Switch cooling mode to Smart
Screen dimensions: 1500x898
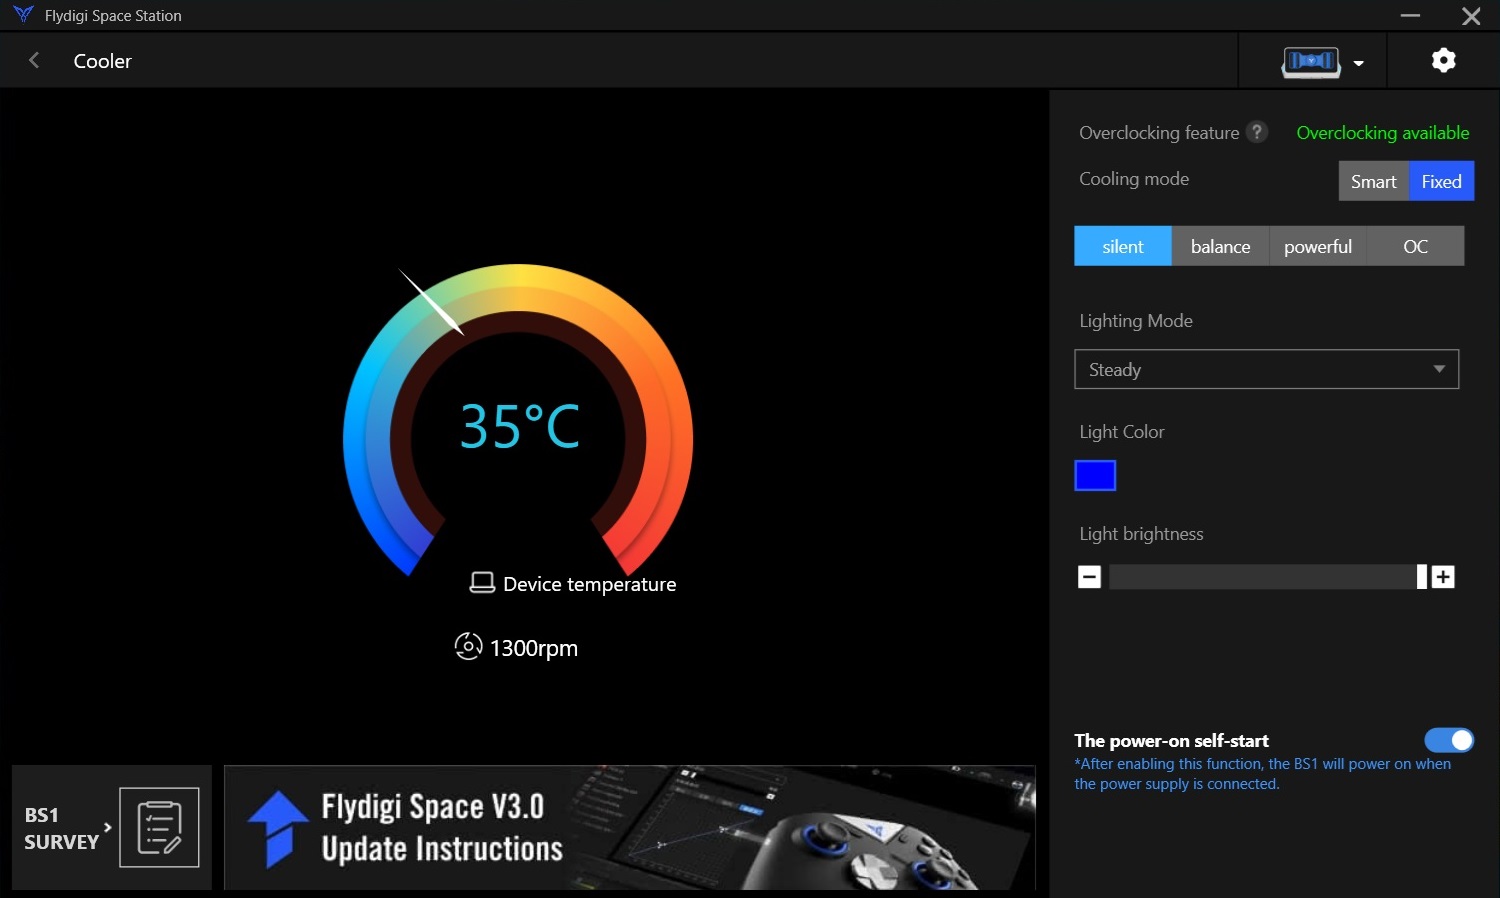click(1374, 181)
